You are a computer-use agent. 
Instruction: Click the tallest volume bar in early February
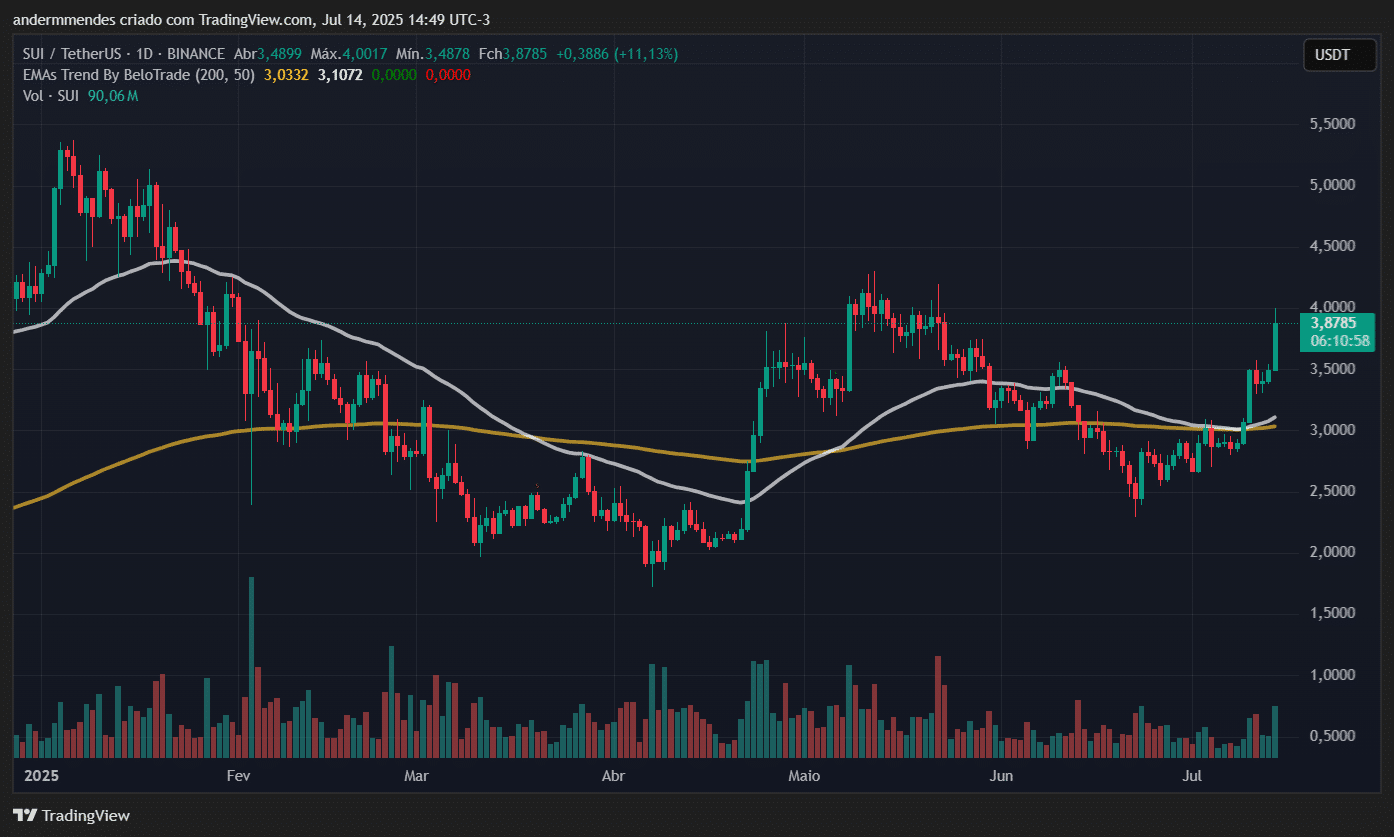pos(251,667)
